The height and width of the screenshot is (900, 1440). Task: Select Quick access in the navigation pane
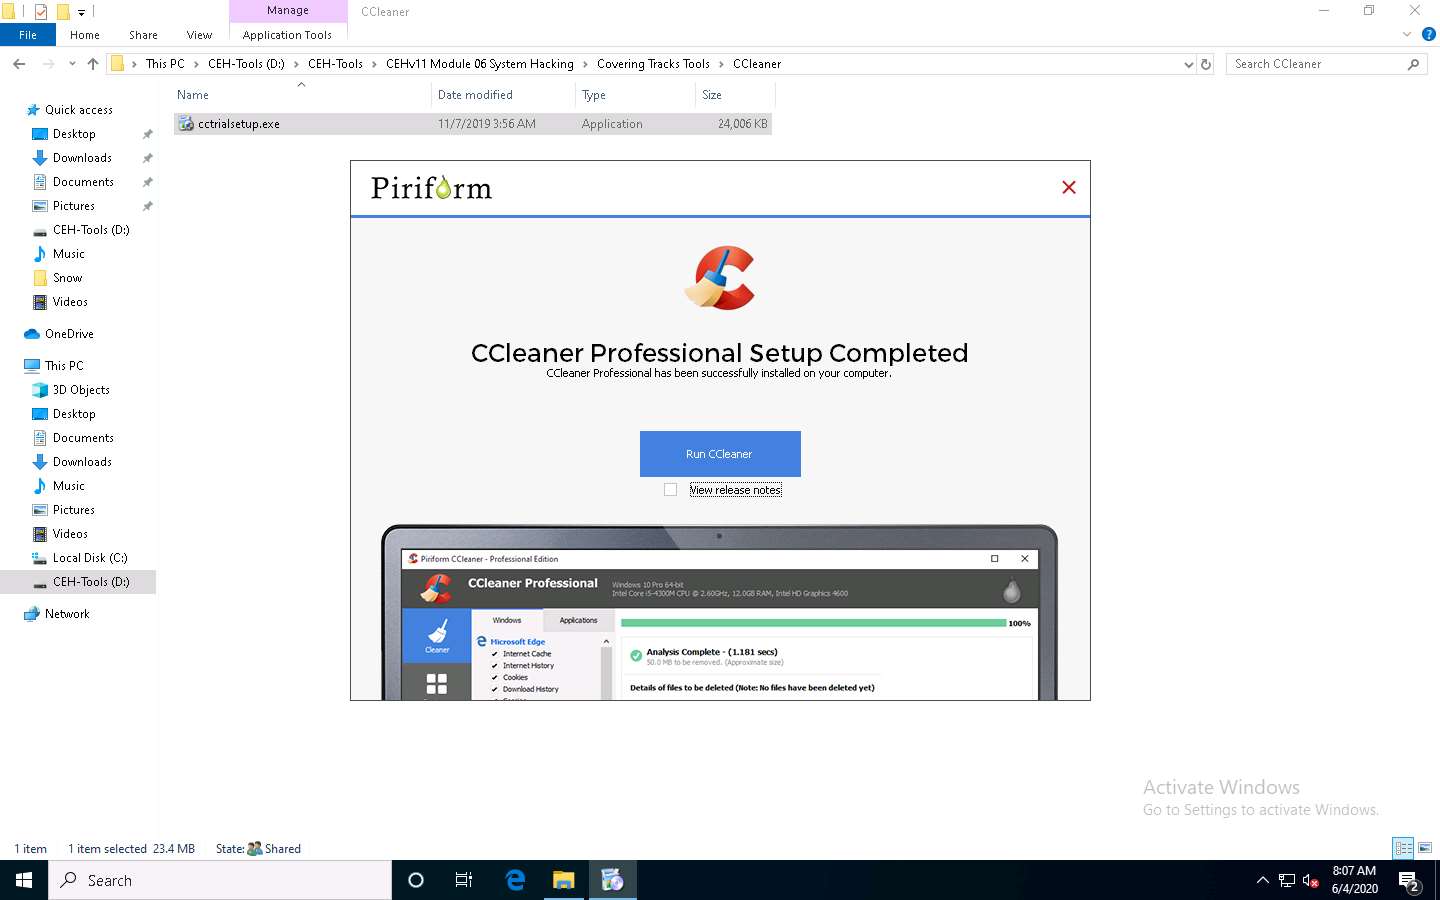coord(79,110)
